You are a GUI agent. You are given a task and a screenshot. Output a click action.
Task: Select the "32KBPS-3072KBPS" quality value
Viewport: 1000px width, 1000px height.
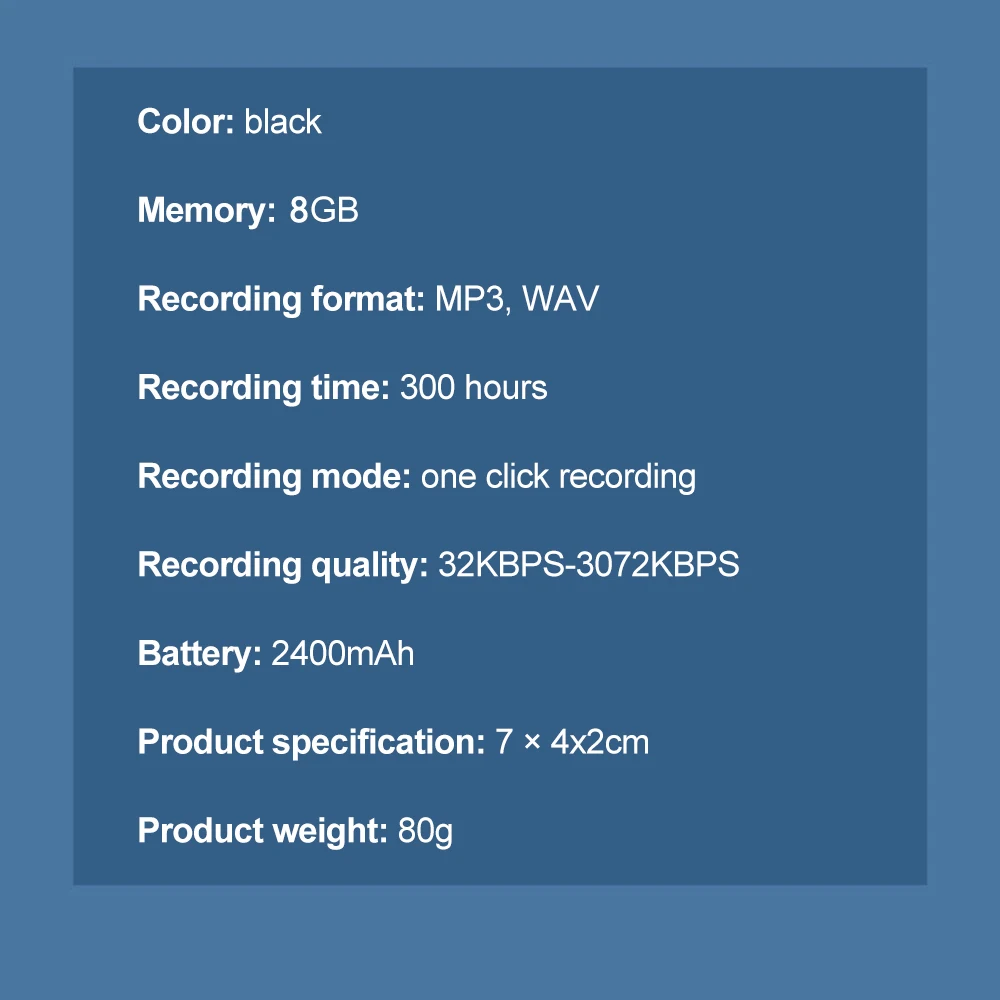click(589, 565)
